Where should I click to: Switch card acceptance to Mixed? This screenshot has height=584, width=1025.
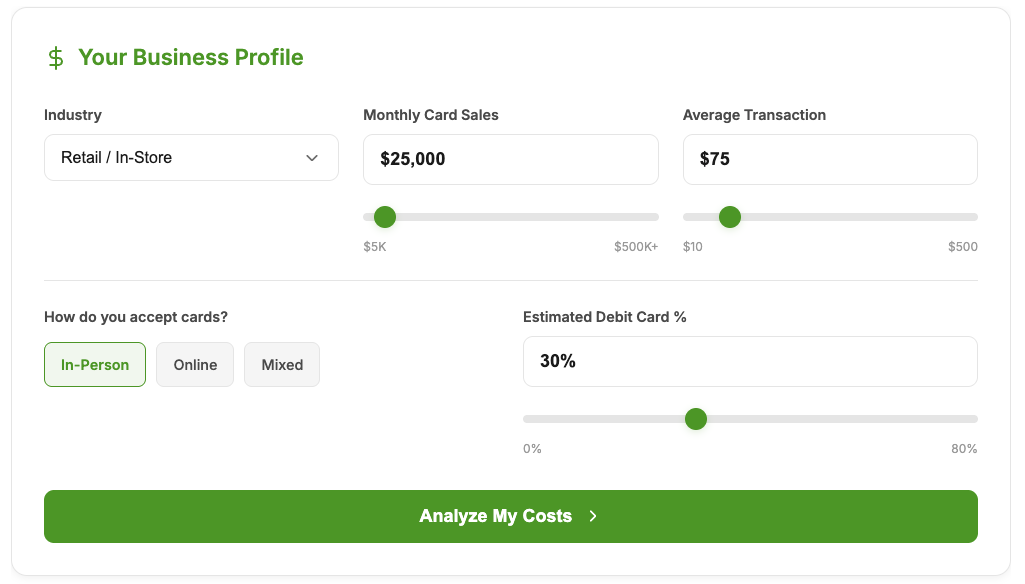pyautogui.click(x=282, y=365)
